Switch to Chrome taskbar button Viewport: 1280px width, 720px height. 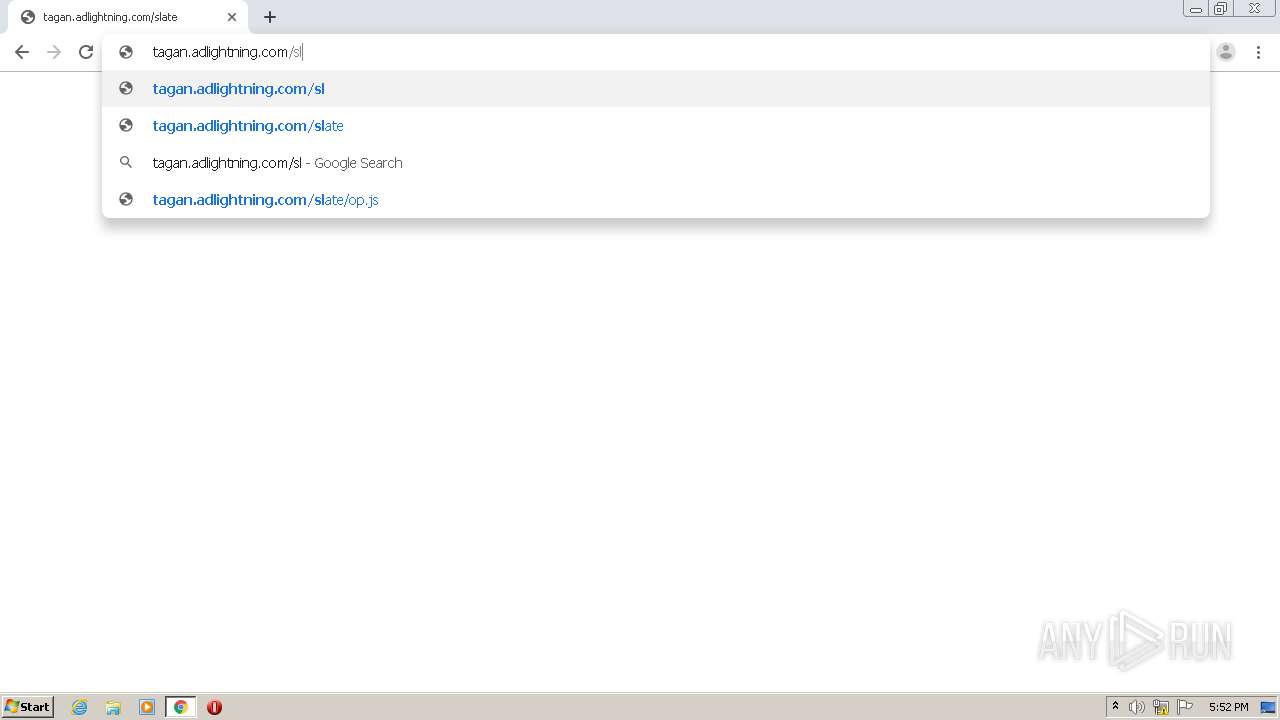180,707
